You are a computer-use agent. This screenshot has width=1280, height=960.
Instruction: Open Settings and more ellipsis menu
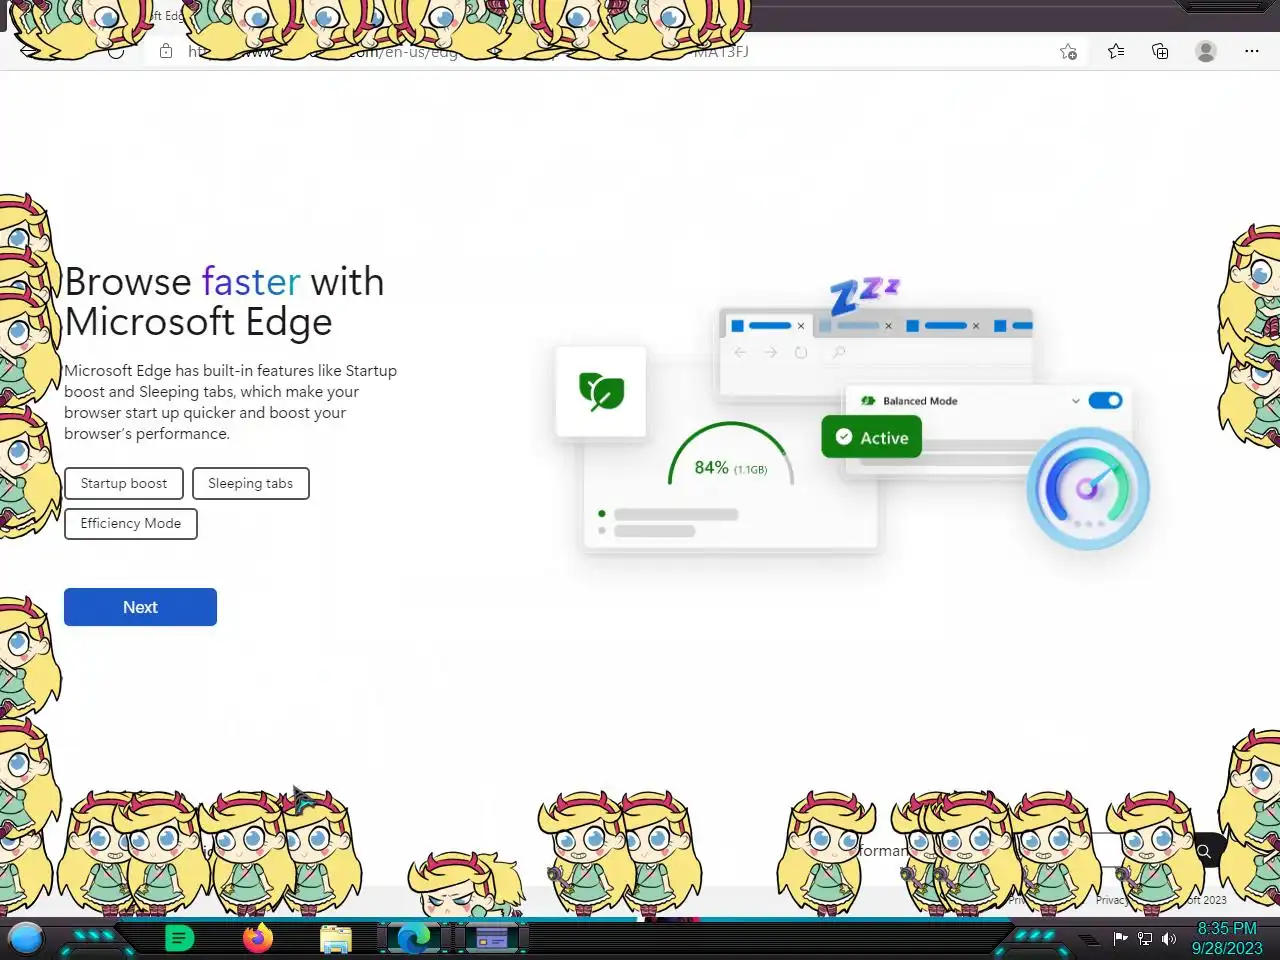point(1251,51)
